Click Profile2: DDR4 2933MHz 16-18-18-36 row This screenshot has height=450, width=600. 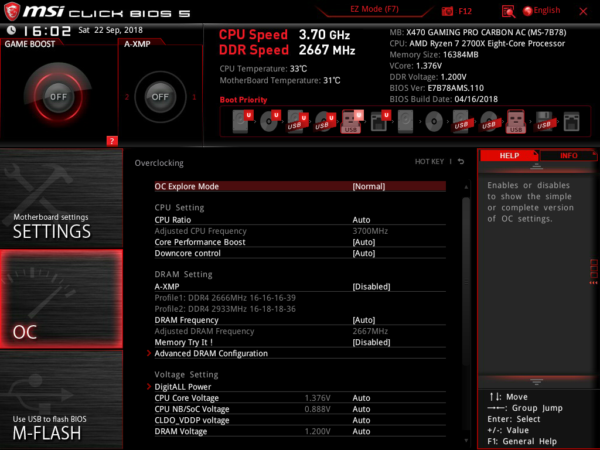coord(225,308)
